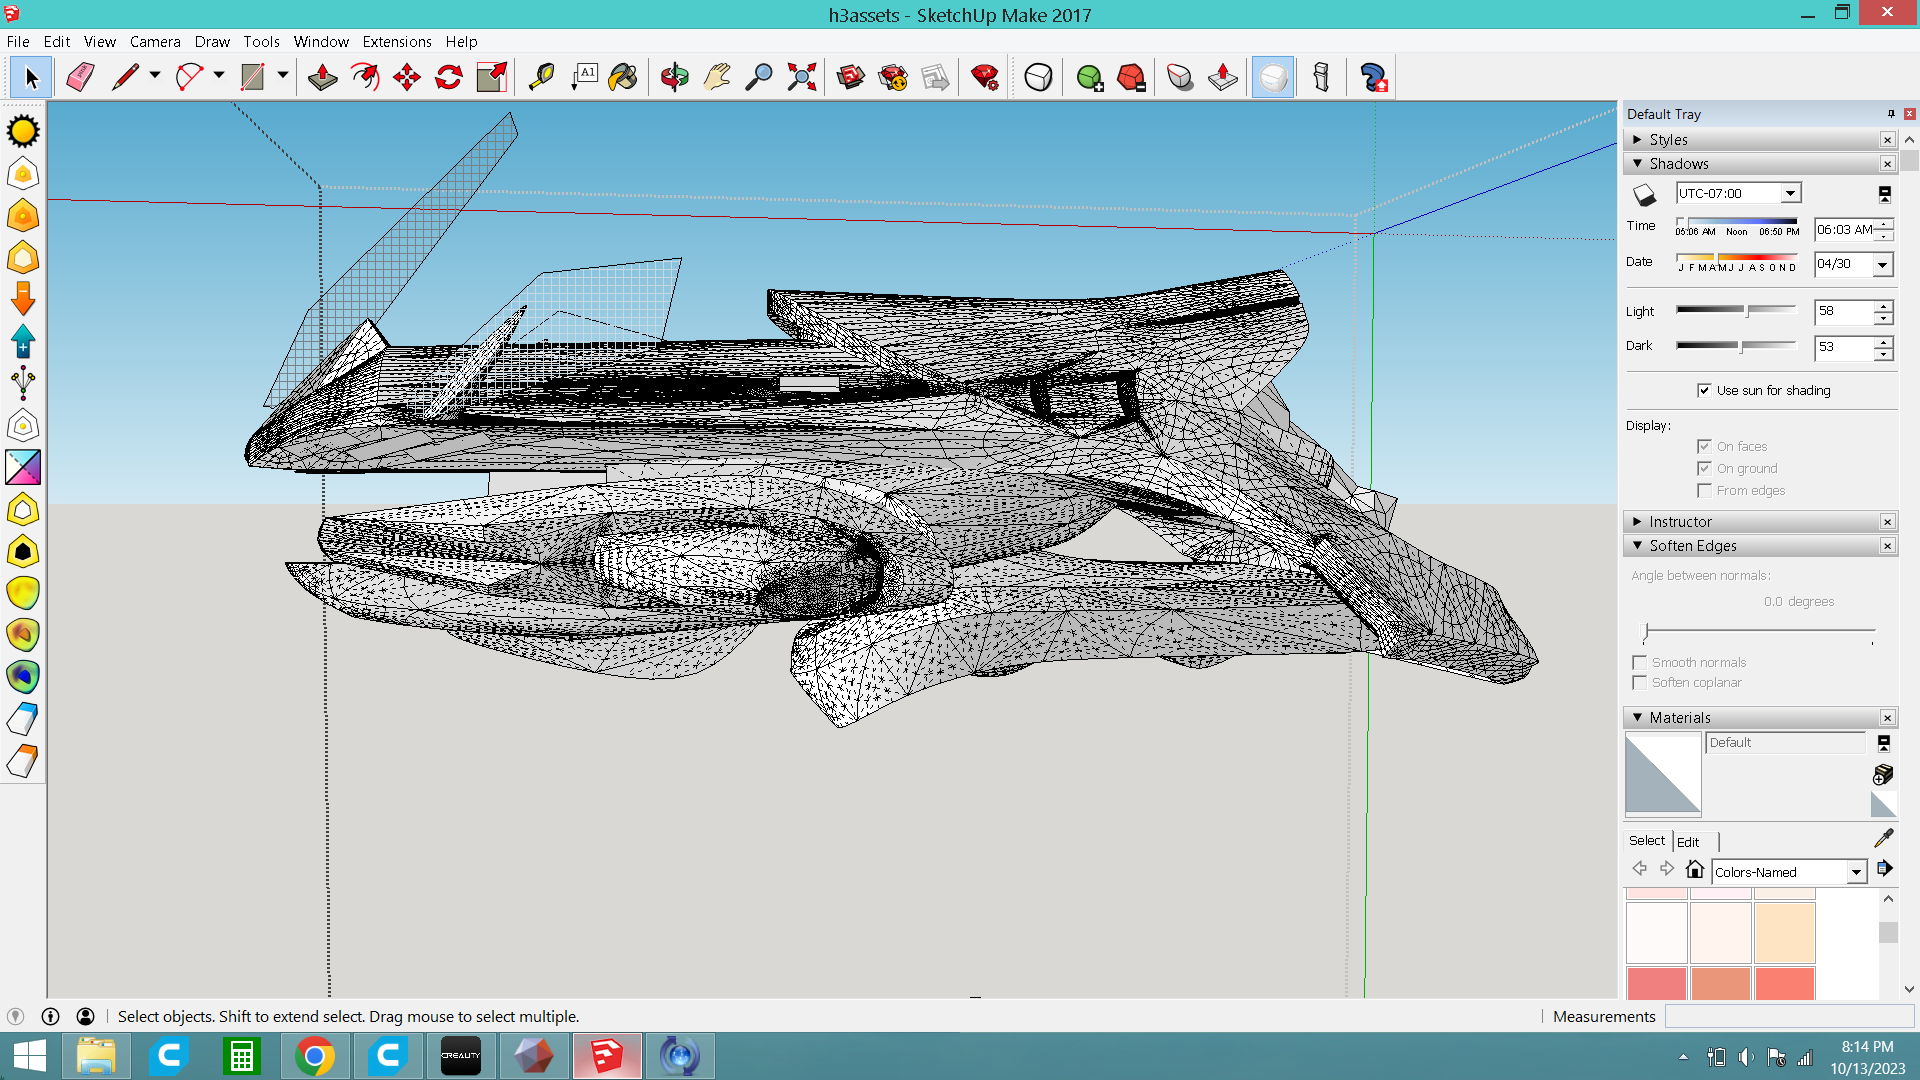Activate the Rotate tool
Image resolution: width=1920 pixels, height=1080 pixels.
tap(448, 77)
